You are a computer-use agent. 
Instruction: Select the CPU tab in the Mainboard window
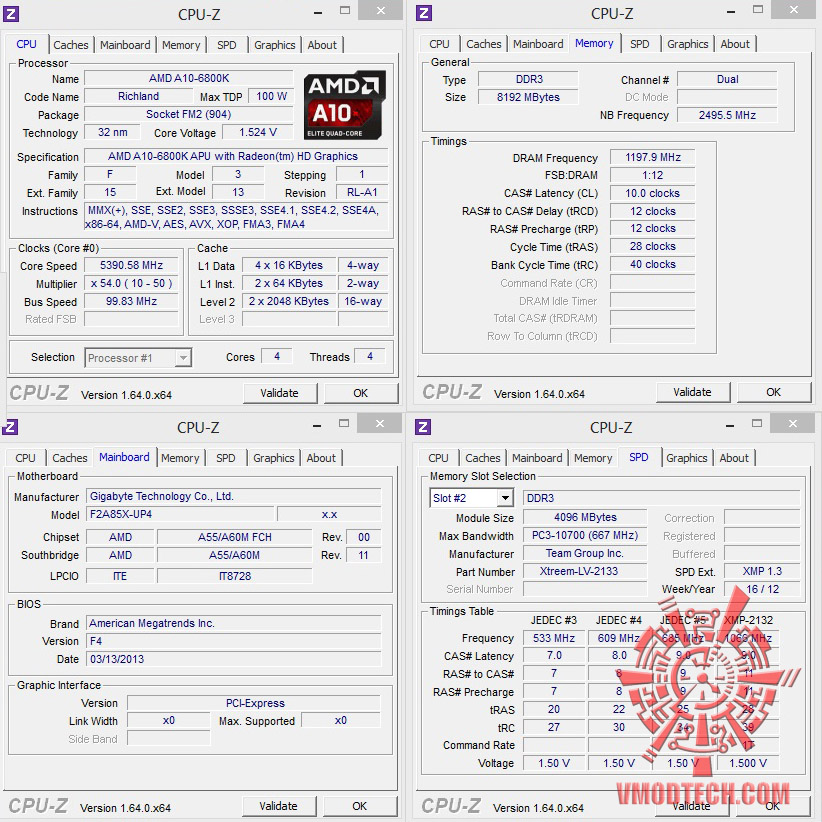click(x=25, y=458)
